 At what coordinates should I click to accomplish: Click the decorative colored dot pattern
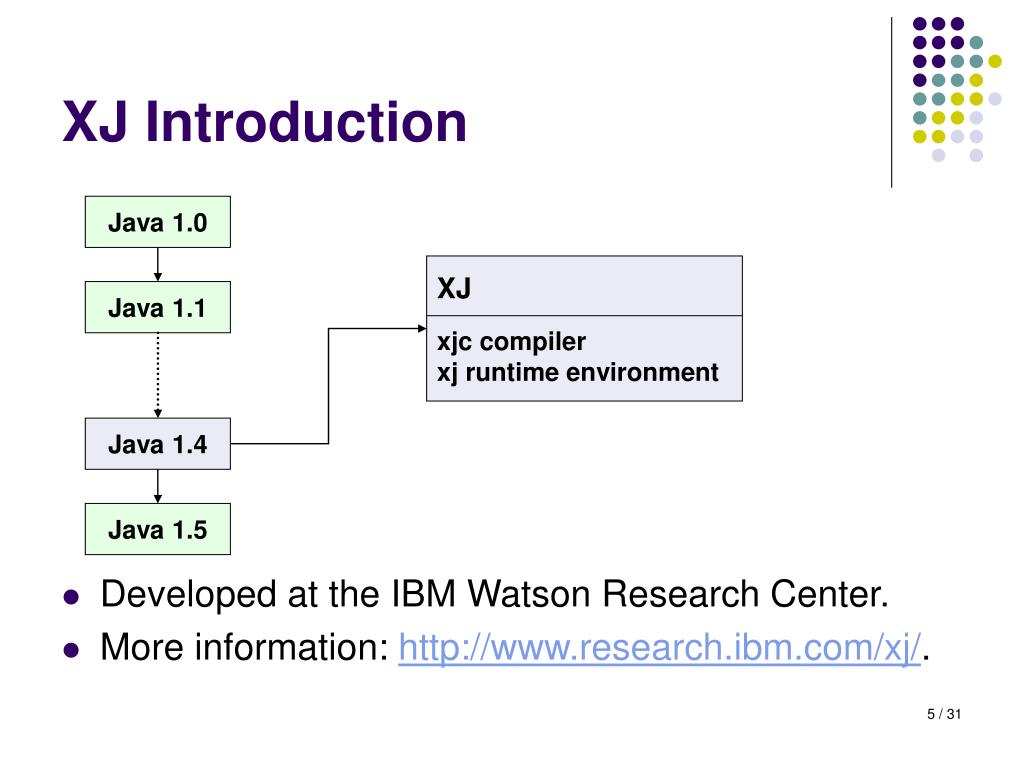coord(957,89)
